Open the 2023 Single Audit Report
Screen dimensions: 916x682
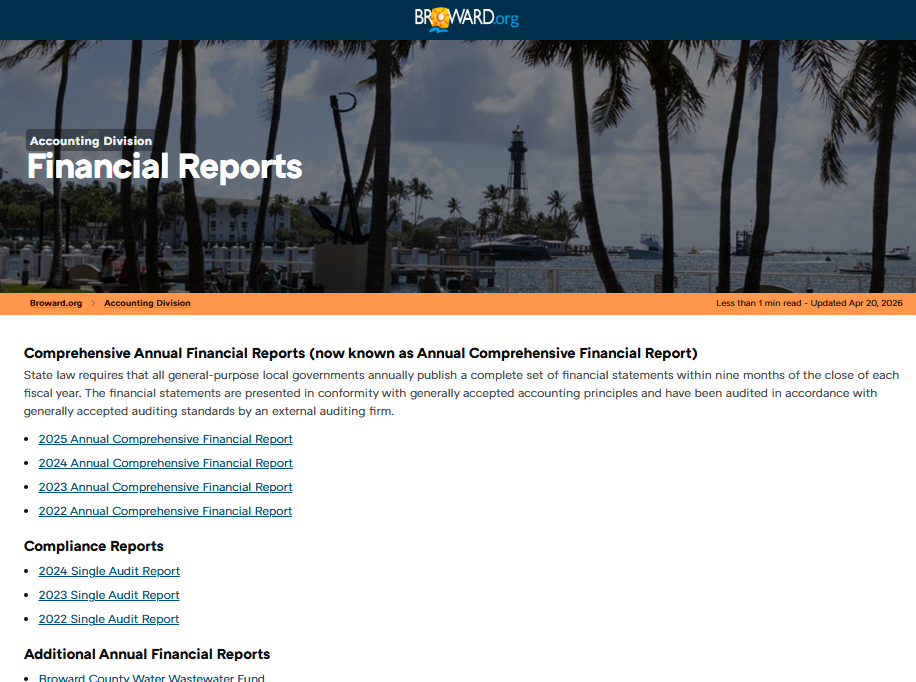click(109, 595)
